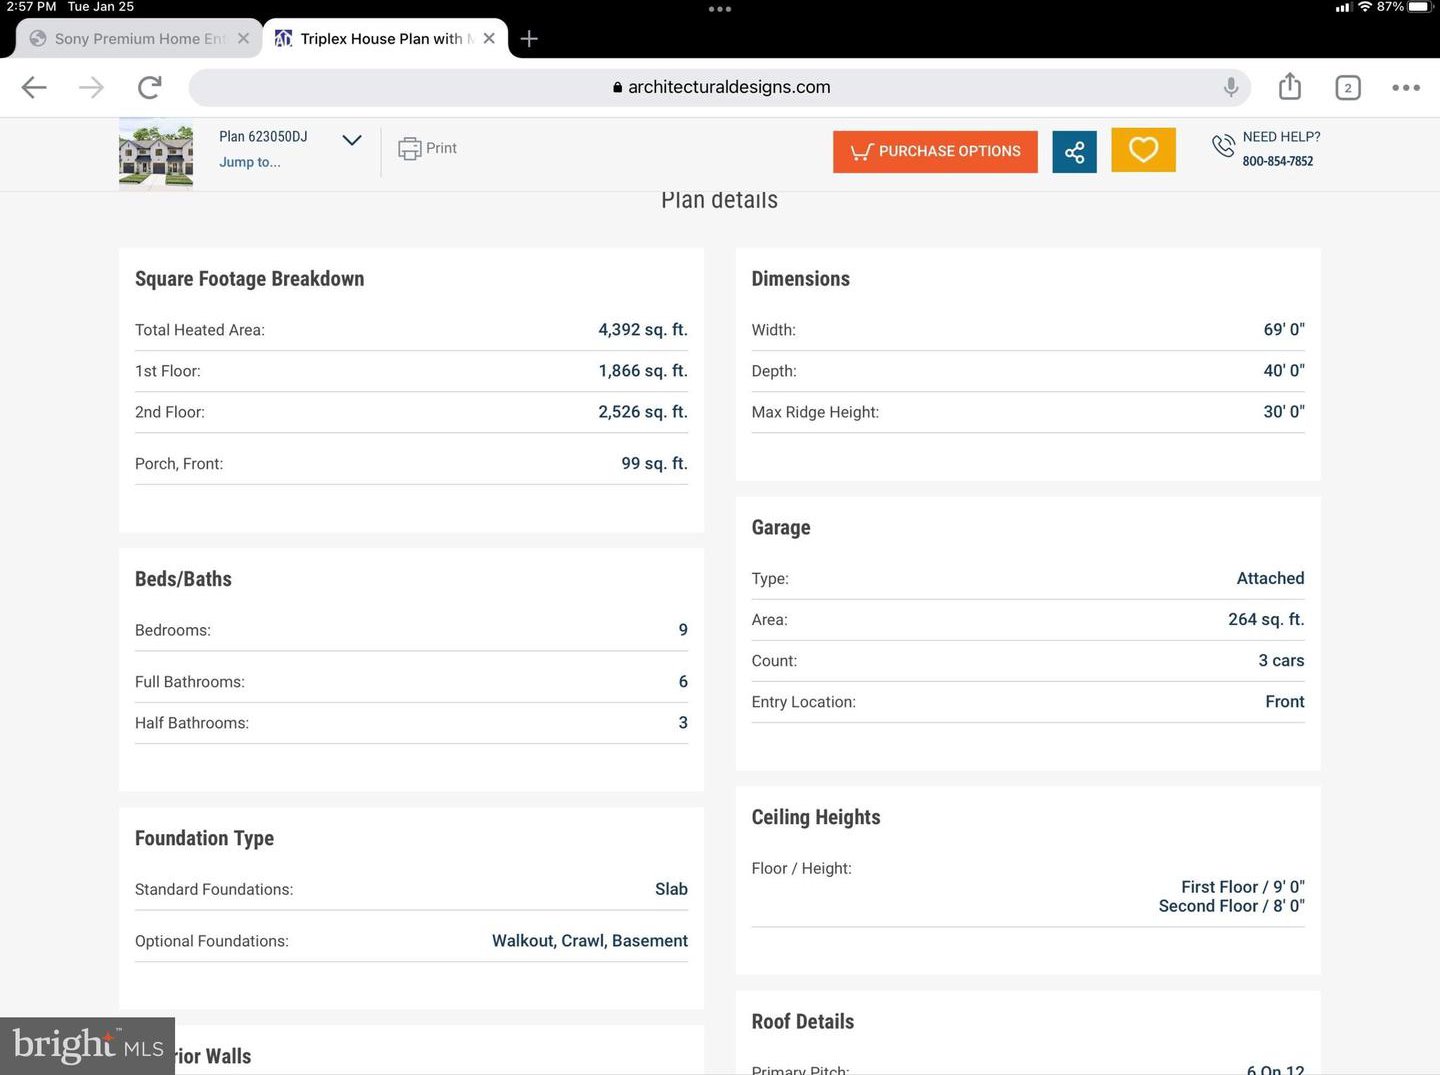This screenshot has height=1075, width=1440.
Task: Expand the Plan 623050DJ jump-to chevron
Action: tap(352, 140)
